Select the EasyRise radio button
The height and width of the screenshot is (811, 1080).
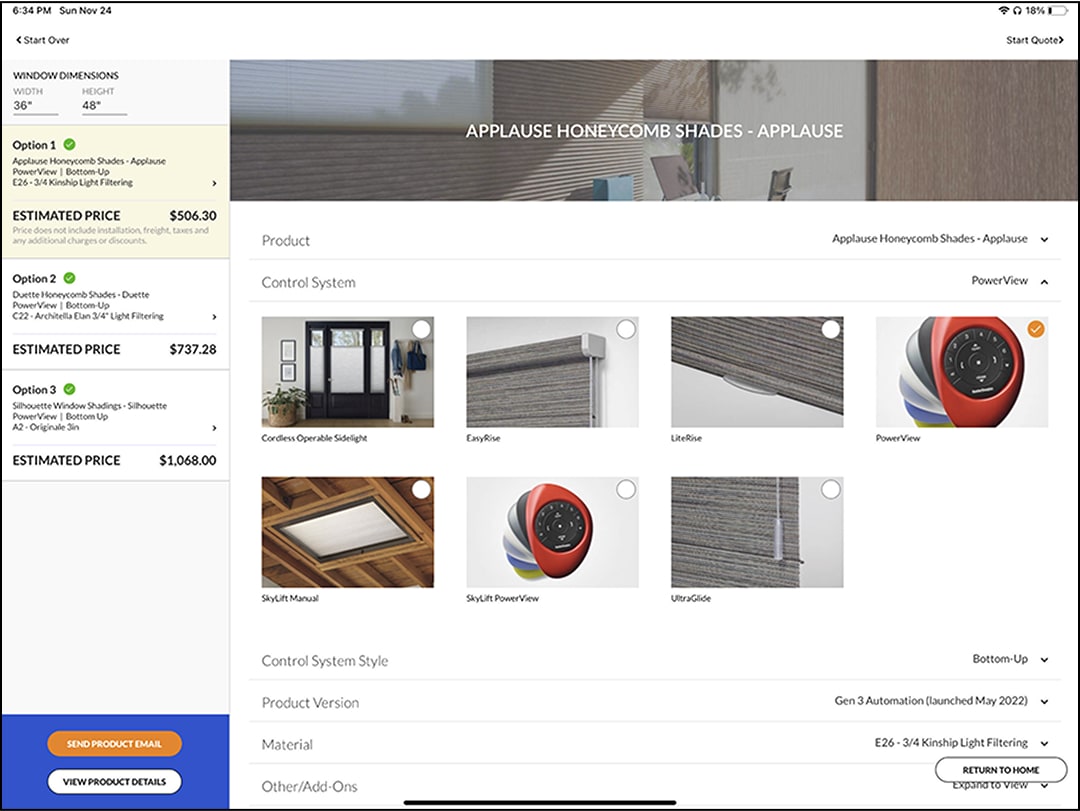click(625, 329)
